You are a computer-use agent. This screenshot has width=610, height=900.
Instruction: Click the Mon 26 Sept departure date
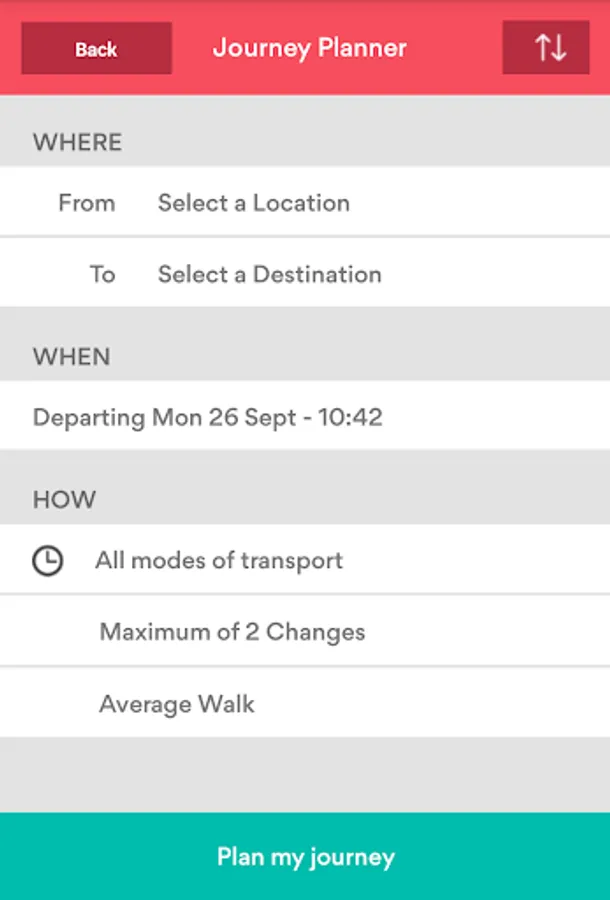tap(223, 417)
